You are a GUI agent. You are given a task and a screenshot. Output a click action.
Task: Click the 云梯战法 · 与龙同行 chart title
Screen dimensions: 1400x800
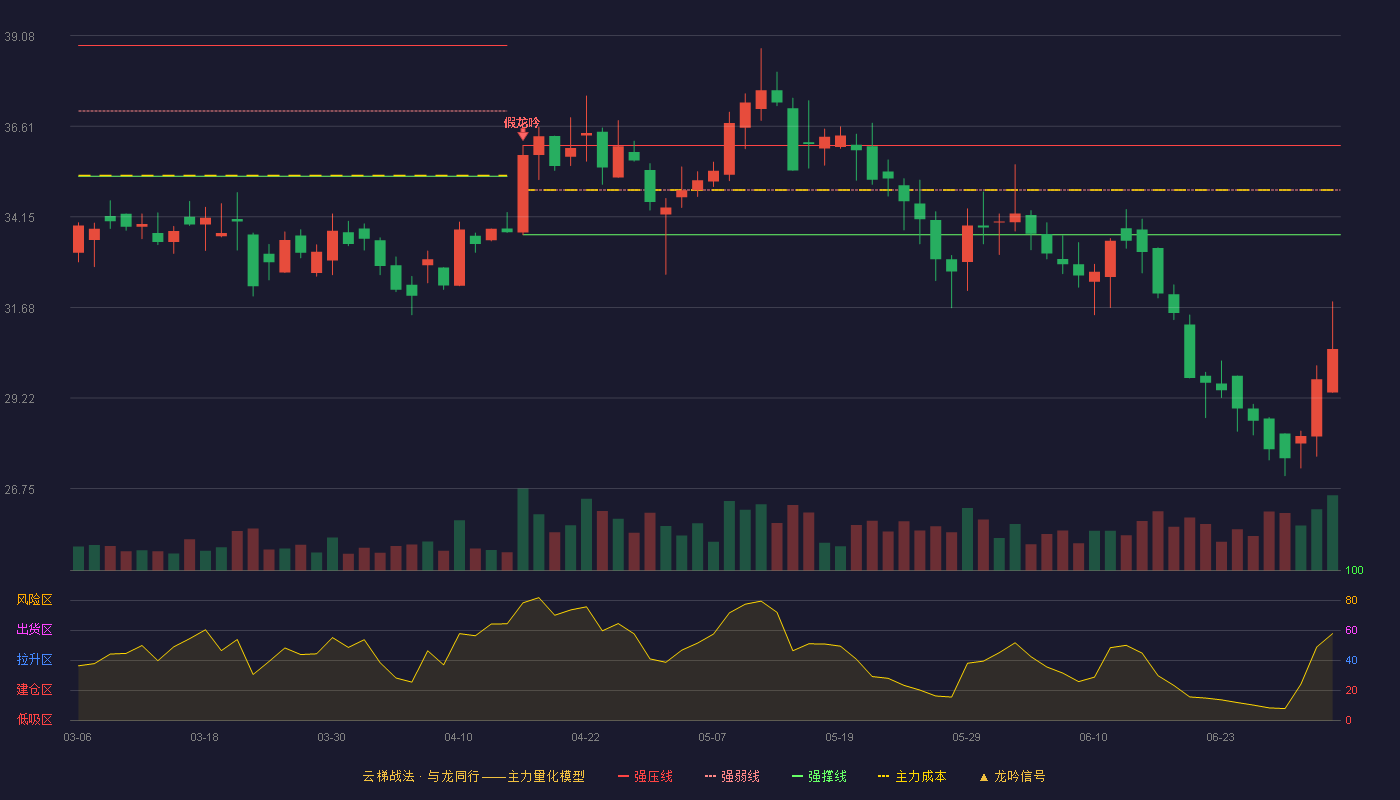click(x=474, y=776)
